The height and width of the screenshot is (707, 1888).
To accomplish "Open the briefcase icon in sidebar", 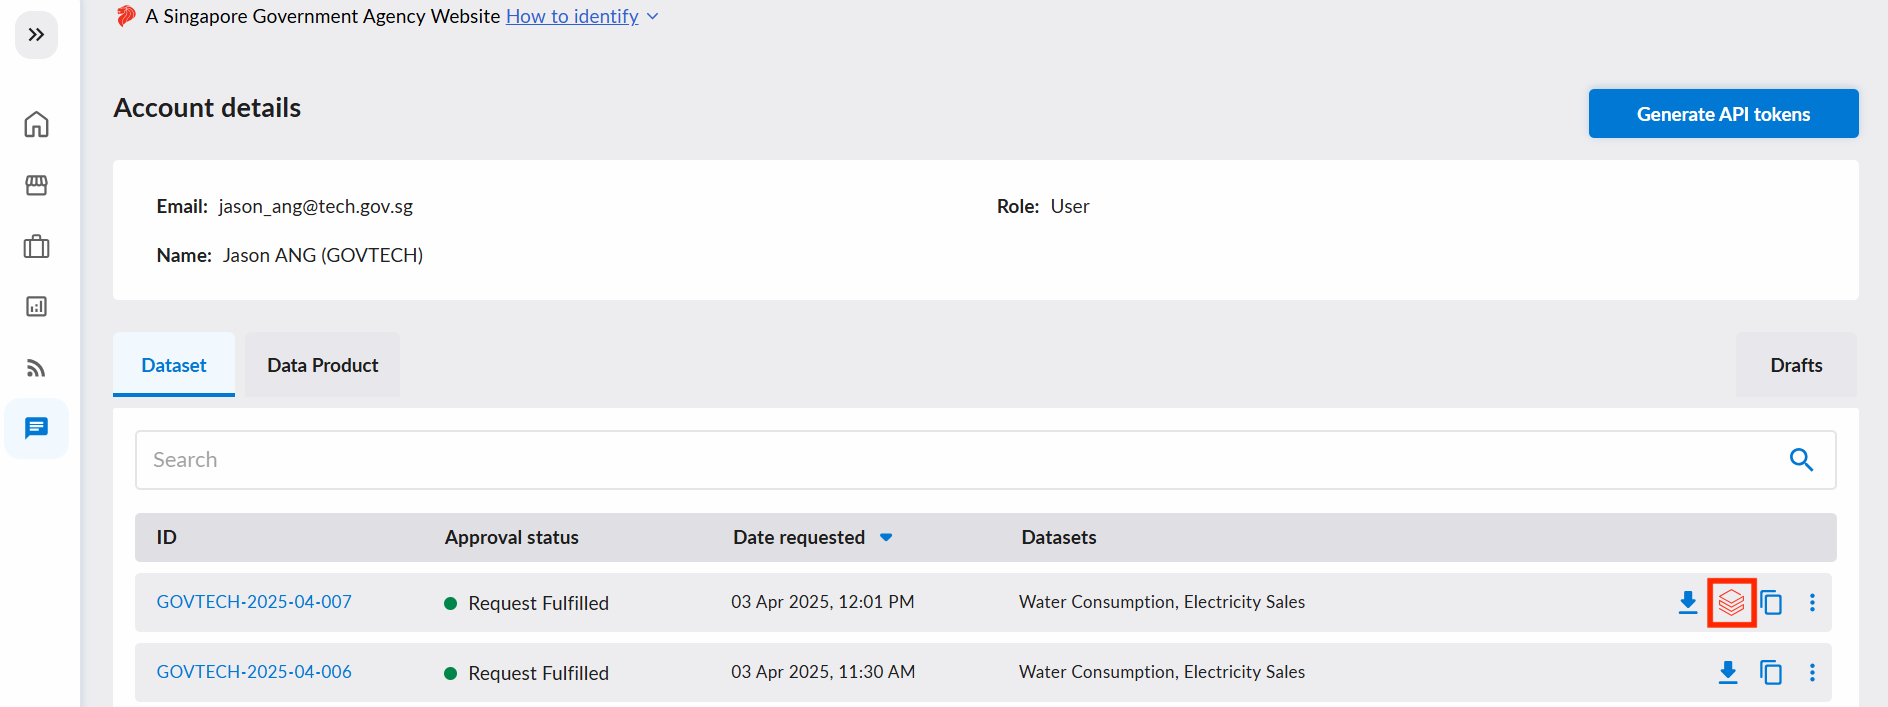I will point(36,246).
